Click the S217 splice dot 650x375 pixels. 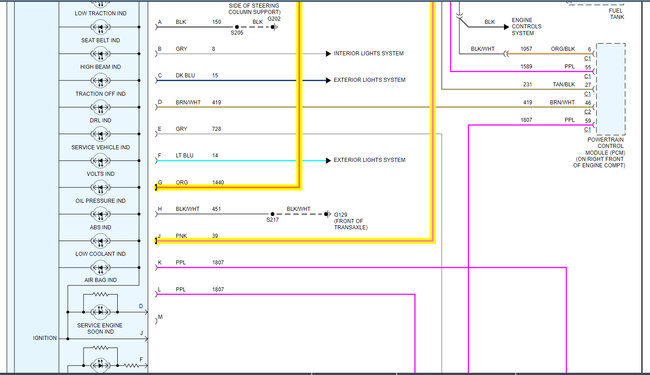(272, 214)
